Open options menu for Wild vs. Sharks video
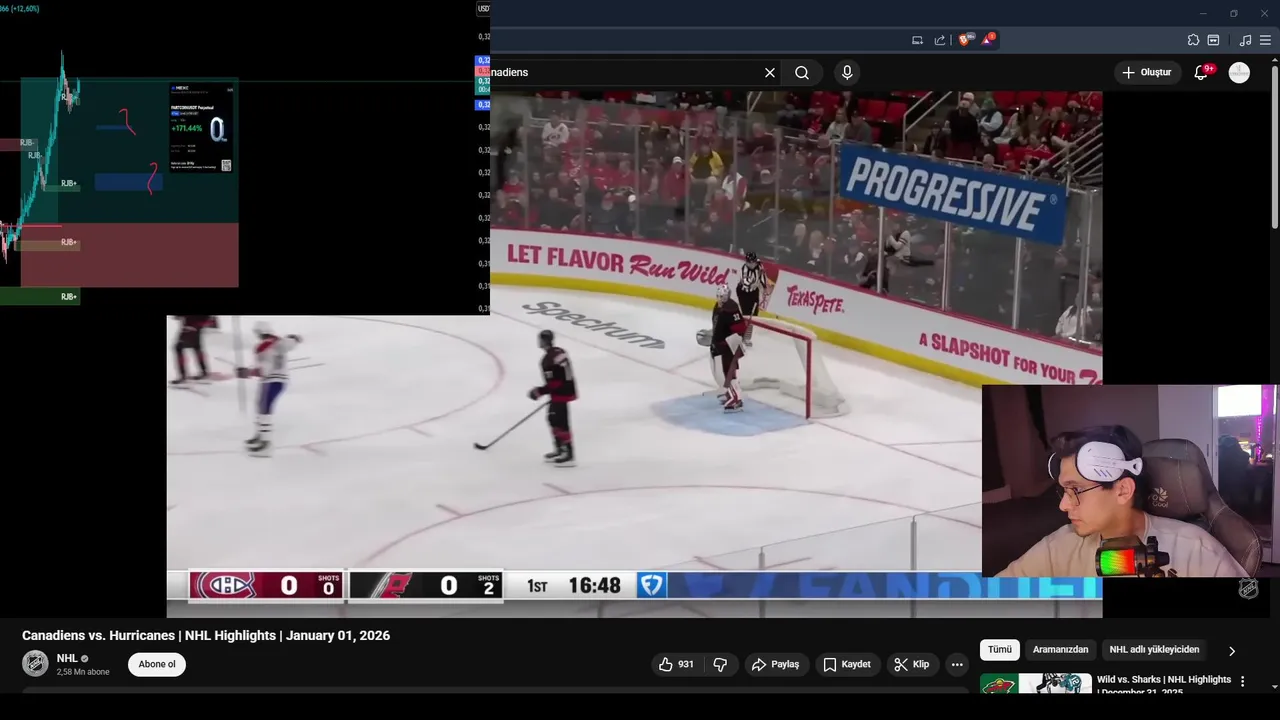The height and width of the screenshot is (720, 1280). click(x=1243, y=681)
